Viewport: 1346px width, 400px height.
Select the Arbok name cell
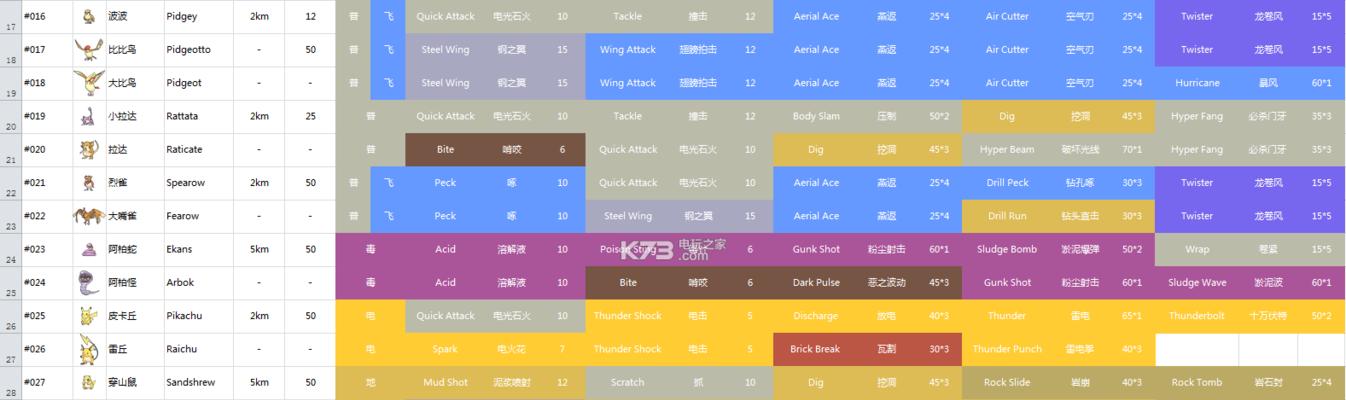[x=199, y=283]
